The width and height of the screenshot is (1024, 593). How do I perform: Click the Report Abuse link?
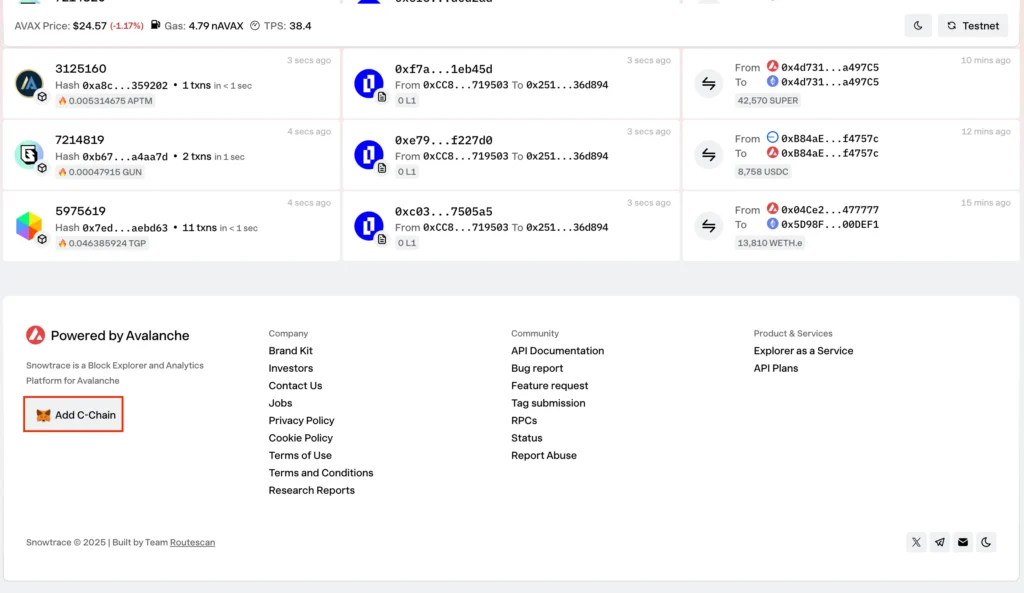[543, 456]
